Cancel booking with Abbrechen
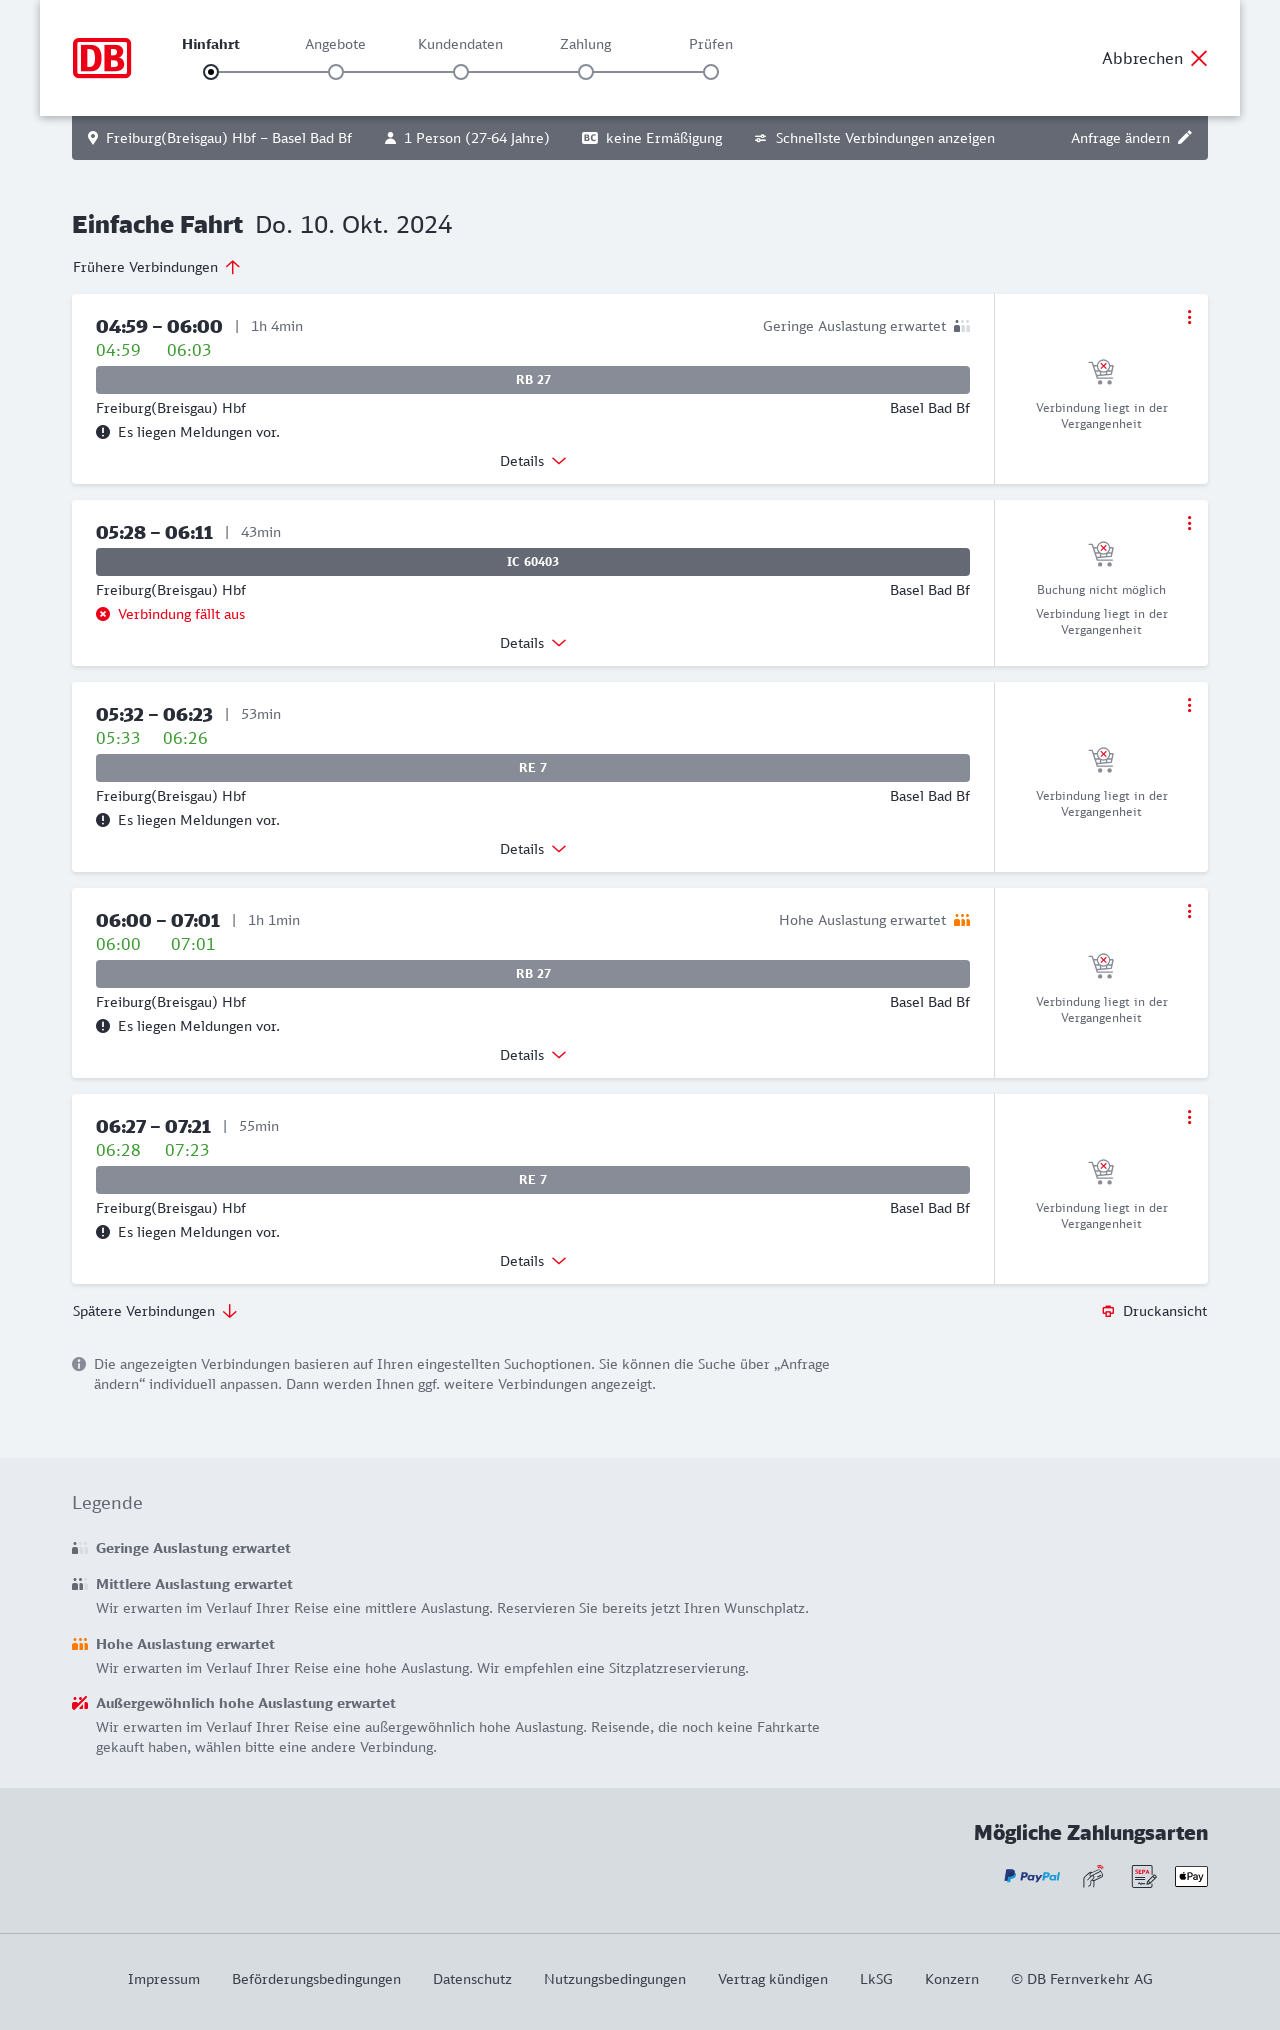The image size is (1280, 2030). pyautogui.click(x=1155, y=58)
